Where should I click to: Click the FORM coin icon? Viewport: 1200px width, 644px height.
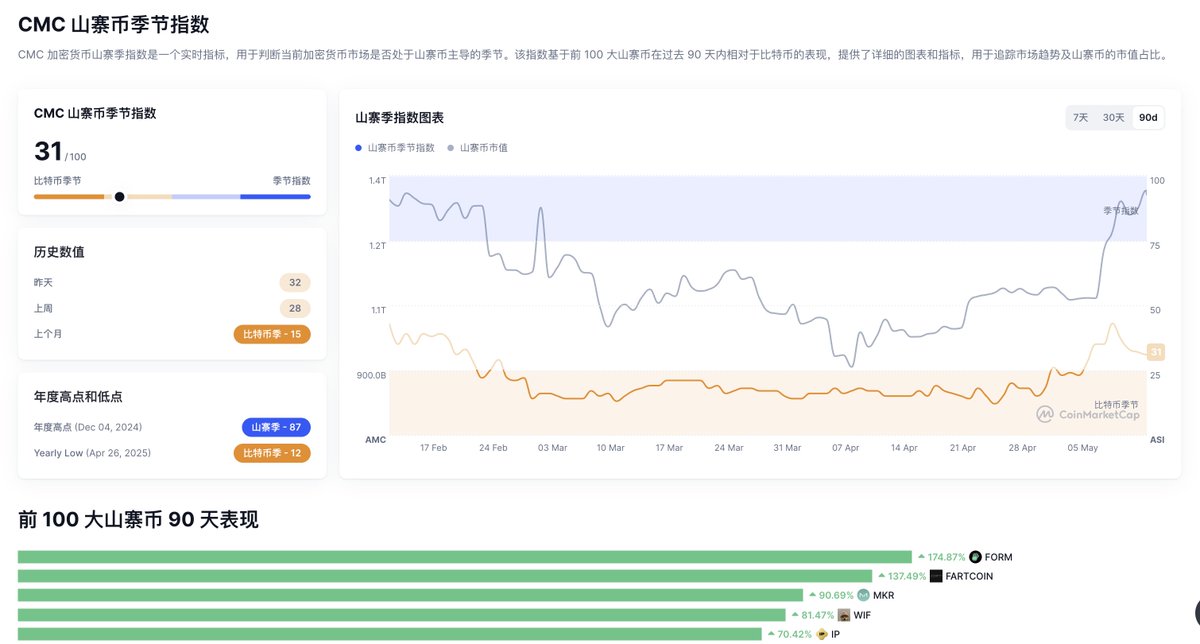tap(975, 557)
